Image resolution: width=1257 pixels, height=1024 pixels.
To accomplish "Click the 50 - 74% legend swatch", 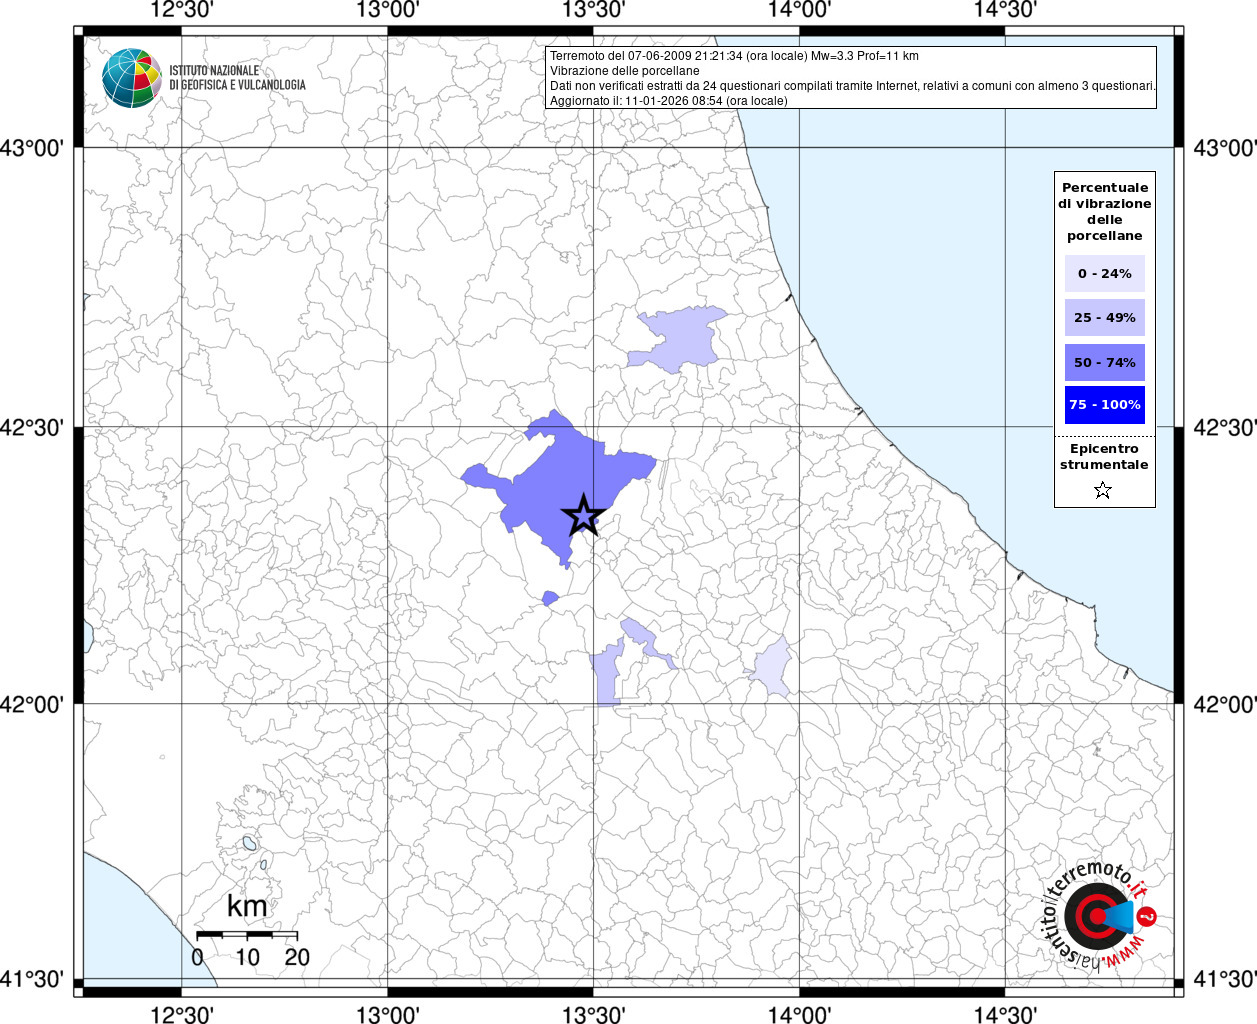I will (1105, 362).
